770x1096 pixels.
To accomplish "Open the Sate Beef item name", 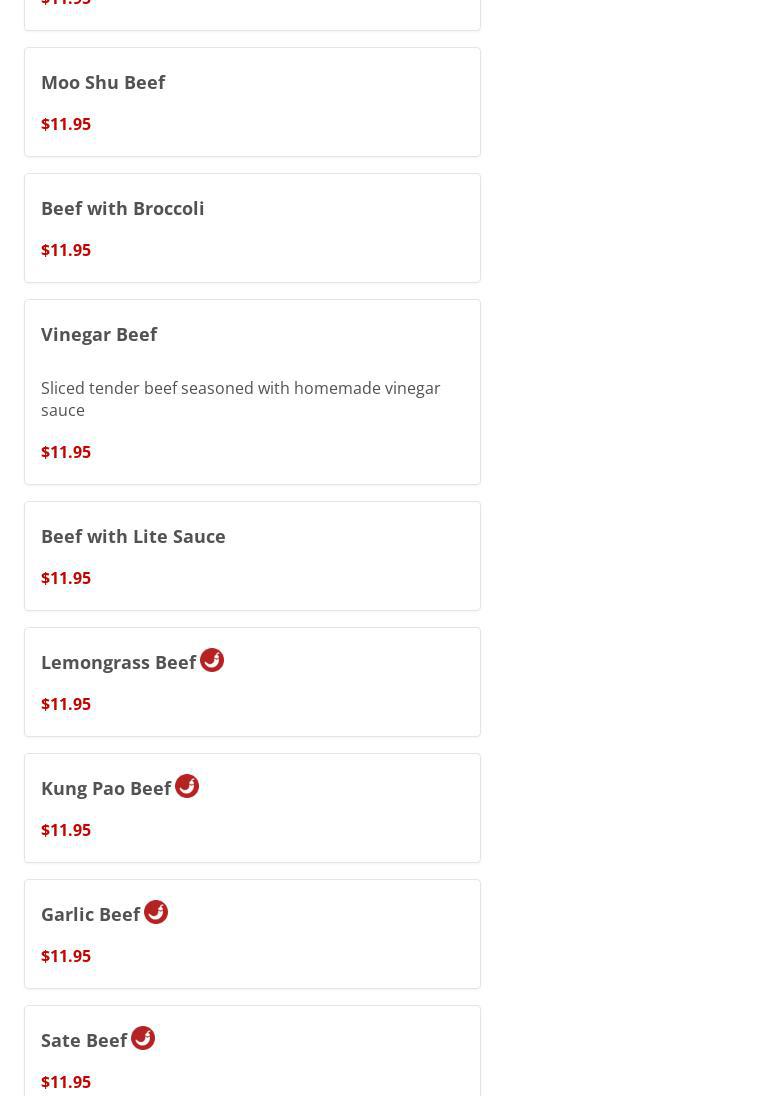I will pos(84,1040).
